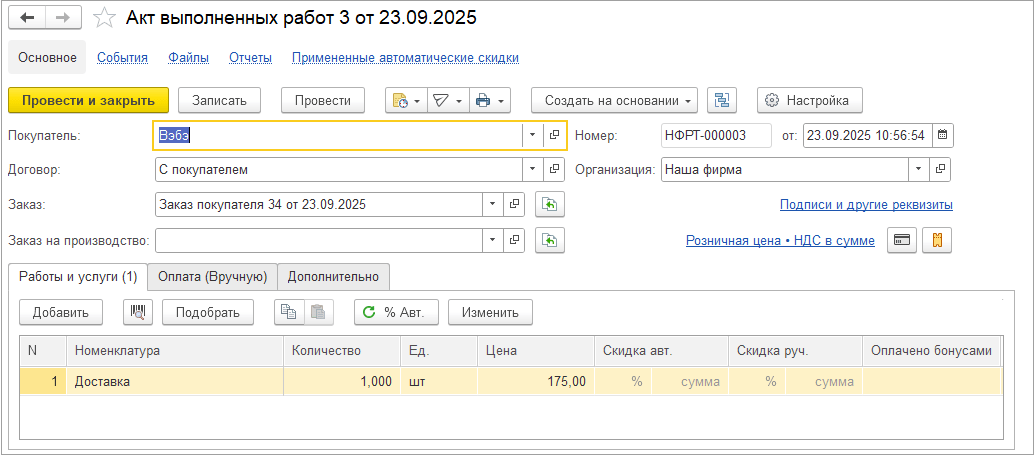Open Розничная цена • НДС в сумме link
1034x455 pixels.
[x=780, y=241]
